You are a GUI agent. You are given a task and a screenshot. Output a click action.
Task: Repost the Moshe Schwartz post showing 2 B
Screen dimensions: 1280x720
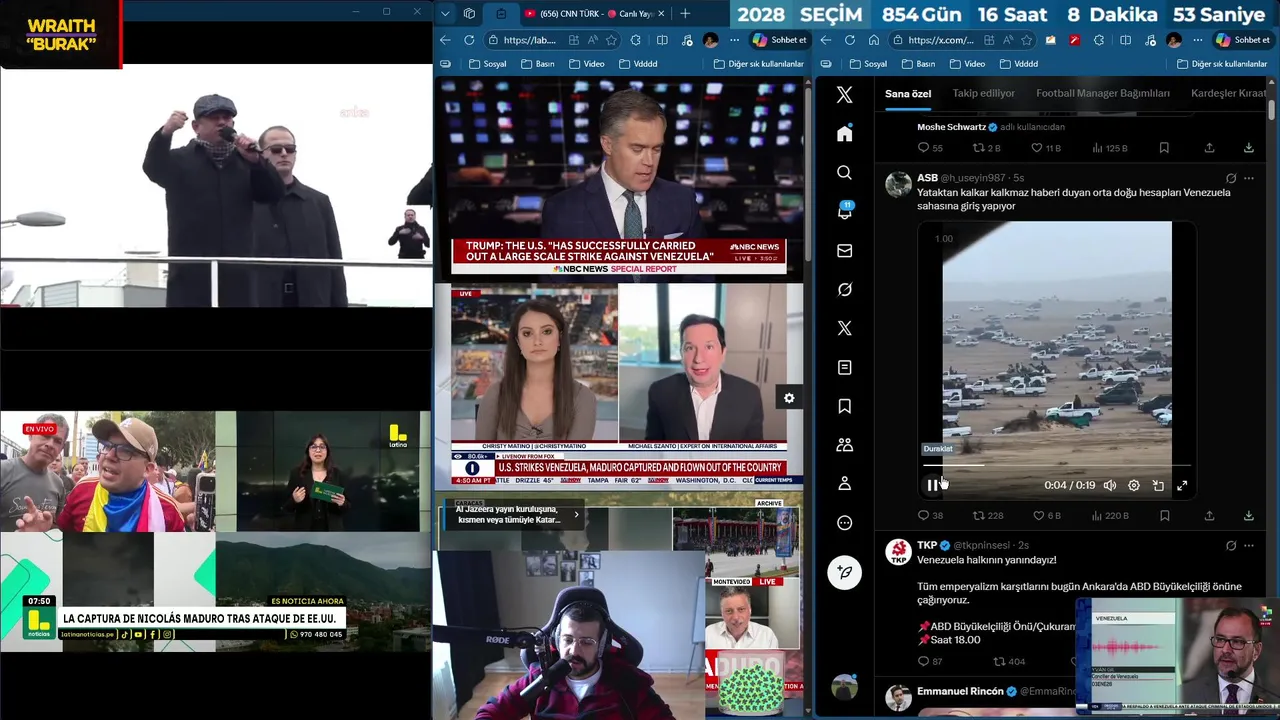pyautogui.click(x=987, y=148)
